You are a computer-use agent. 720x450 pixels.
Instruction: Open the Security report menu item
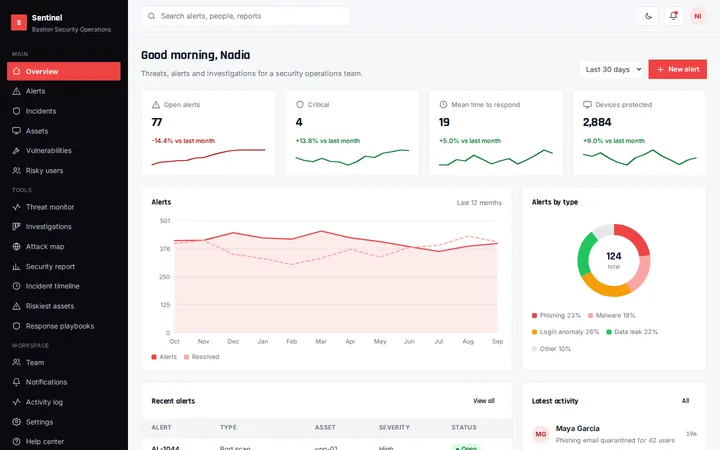click(x=64, y=266)
